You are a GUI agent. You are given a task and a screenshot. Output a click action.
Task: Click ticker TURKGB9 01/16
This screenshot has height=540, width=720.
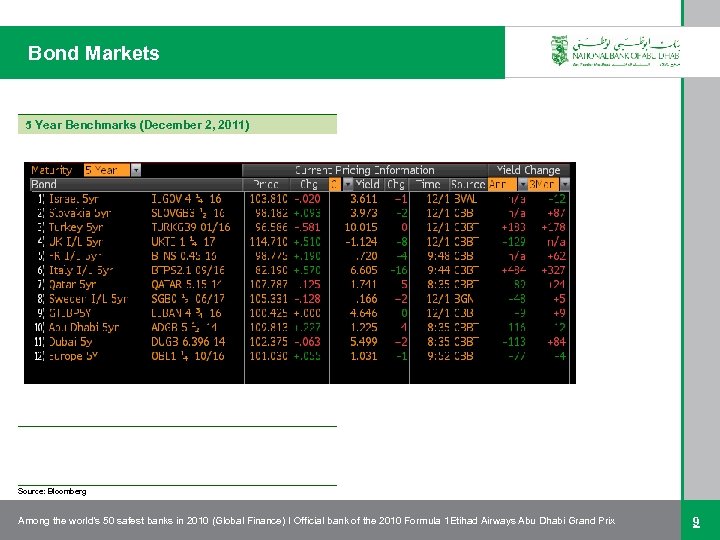coord(191,227)
